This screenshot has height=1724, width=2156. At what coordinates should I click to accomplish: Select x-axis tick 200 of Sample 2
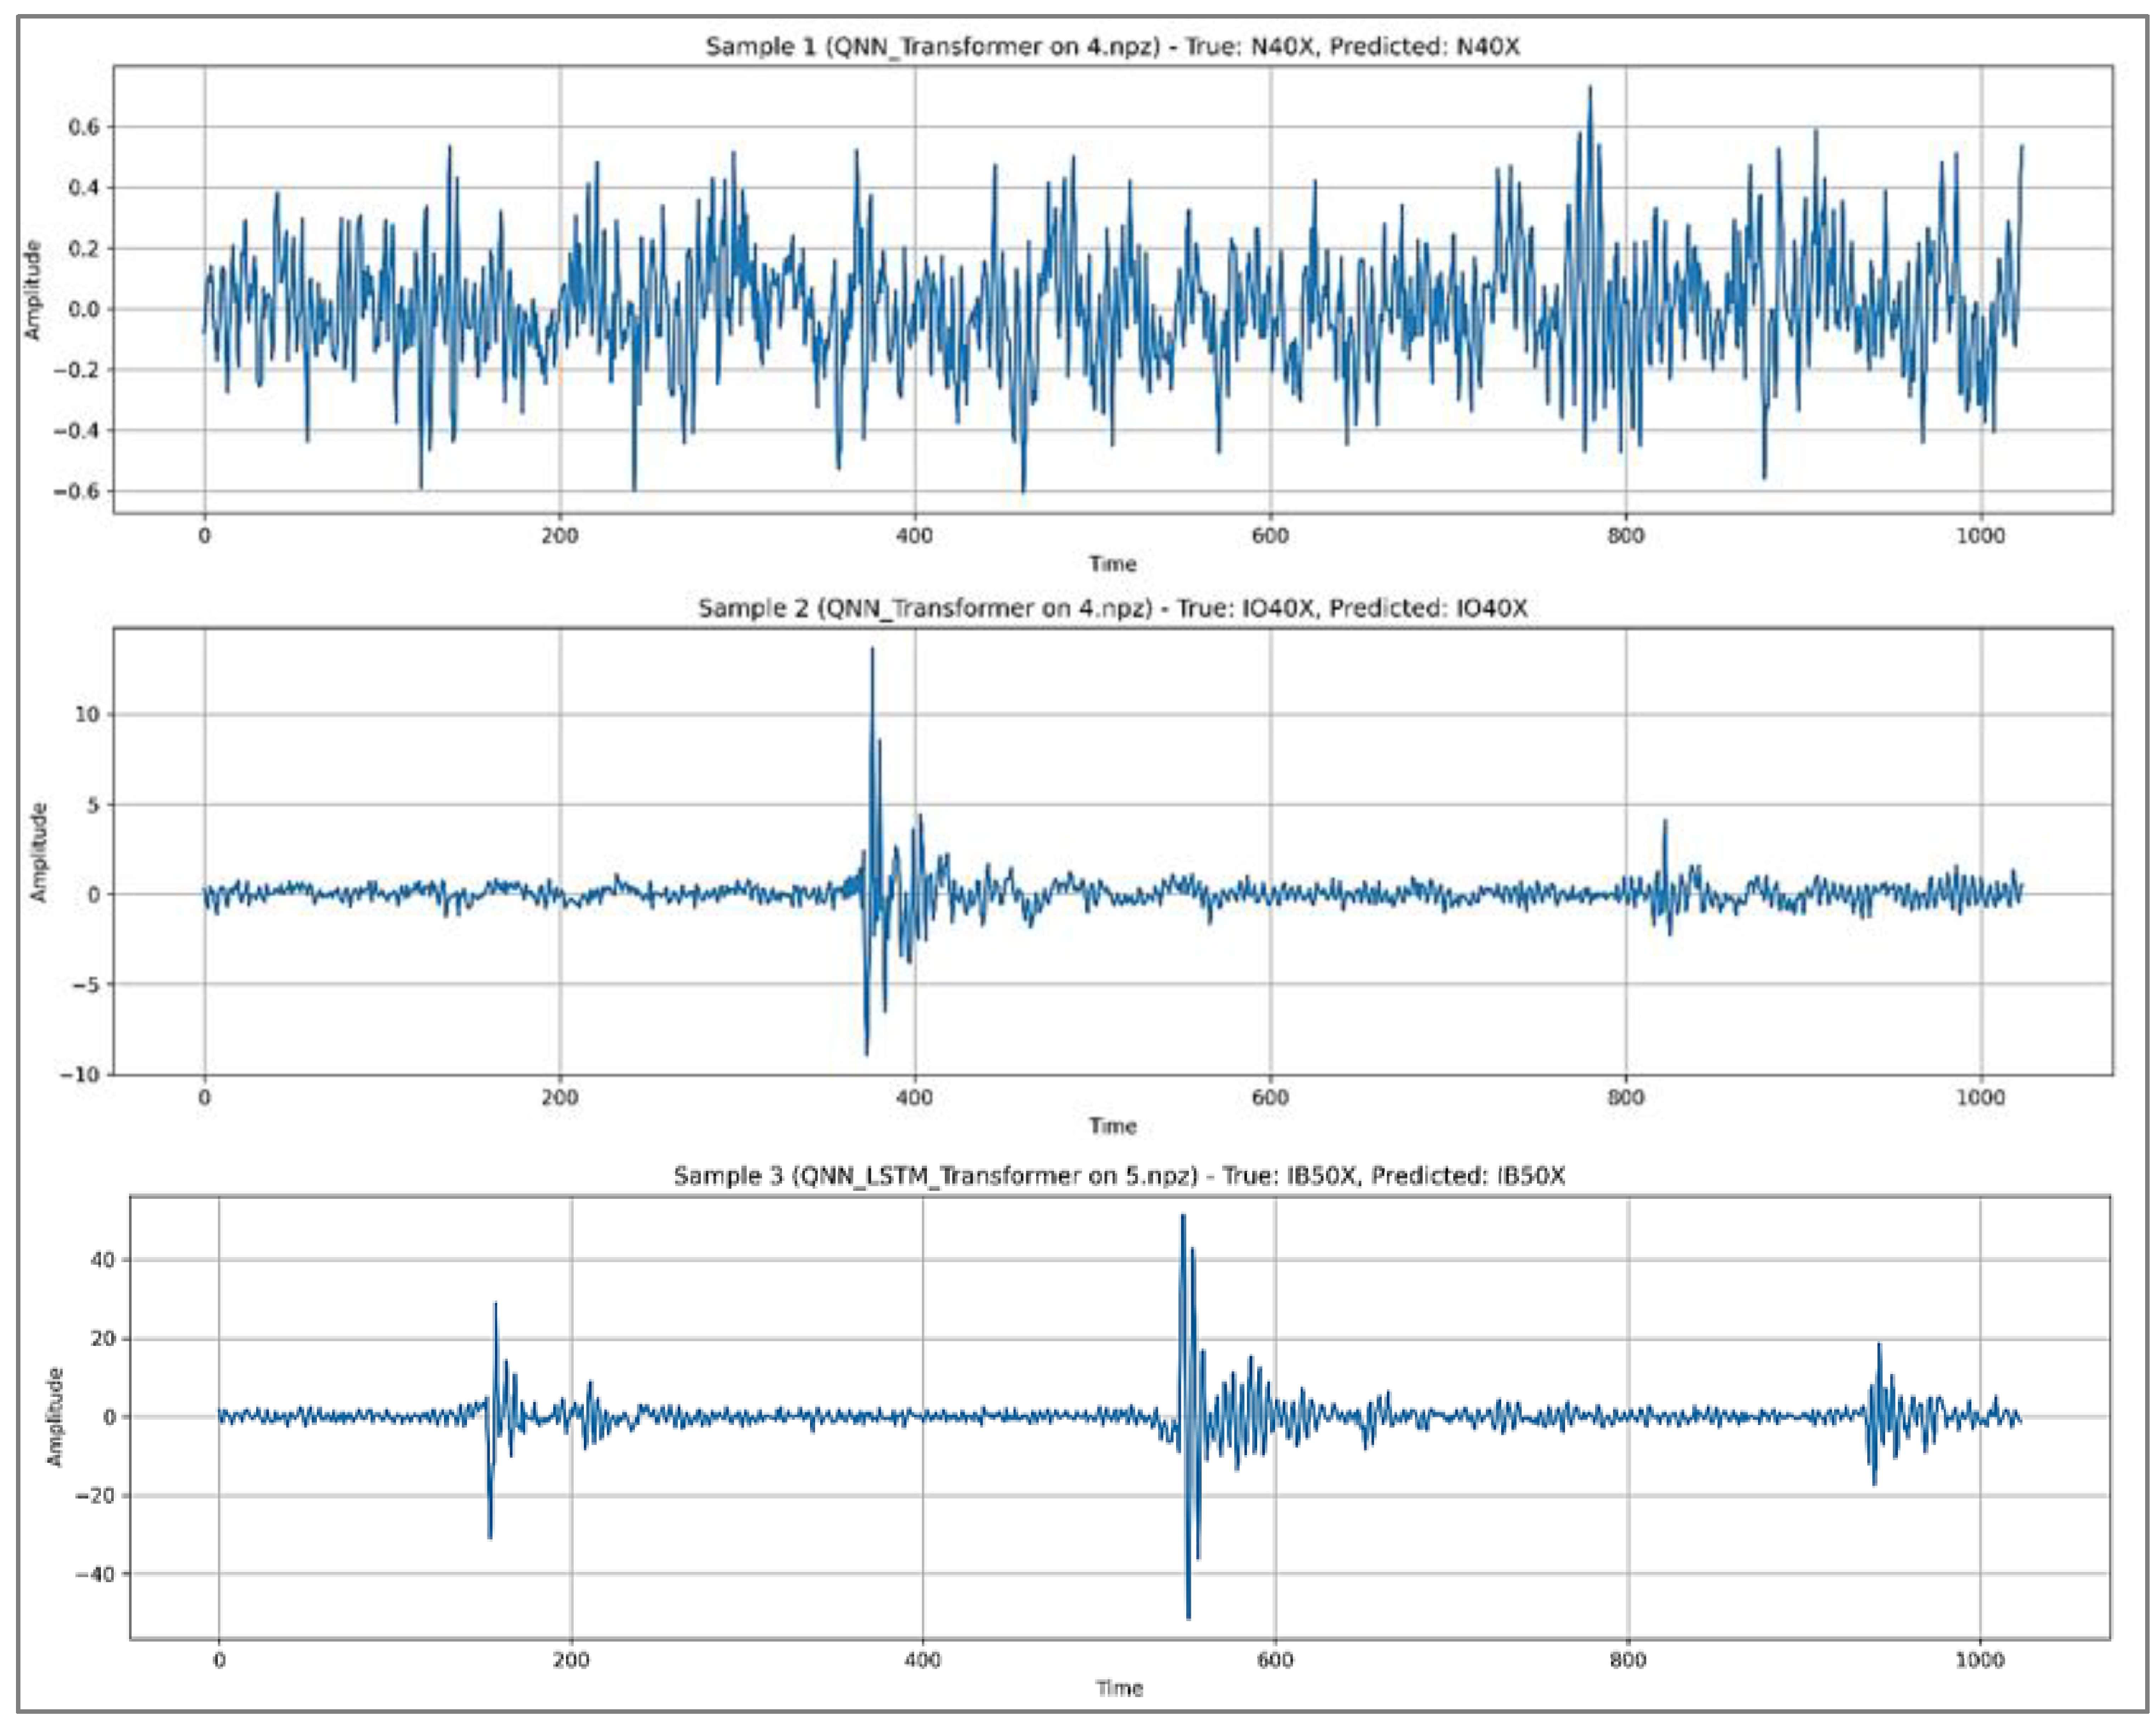click(x=560, y=1098)
